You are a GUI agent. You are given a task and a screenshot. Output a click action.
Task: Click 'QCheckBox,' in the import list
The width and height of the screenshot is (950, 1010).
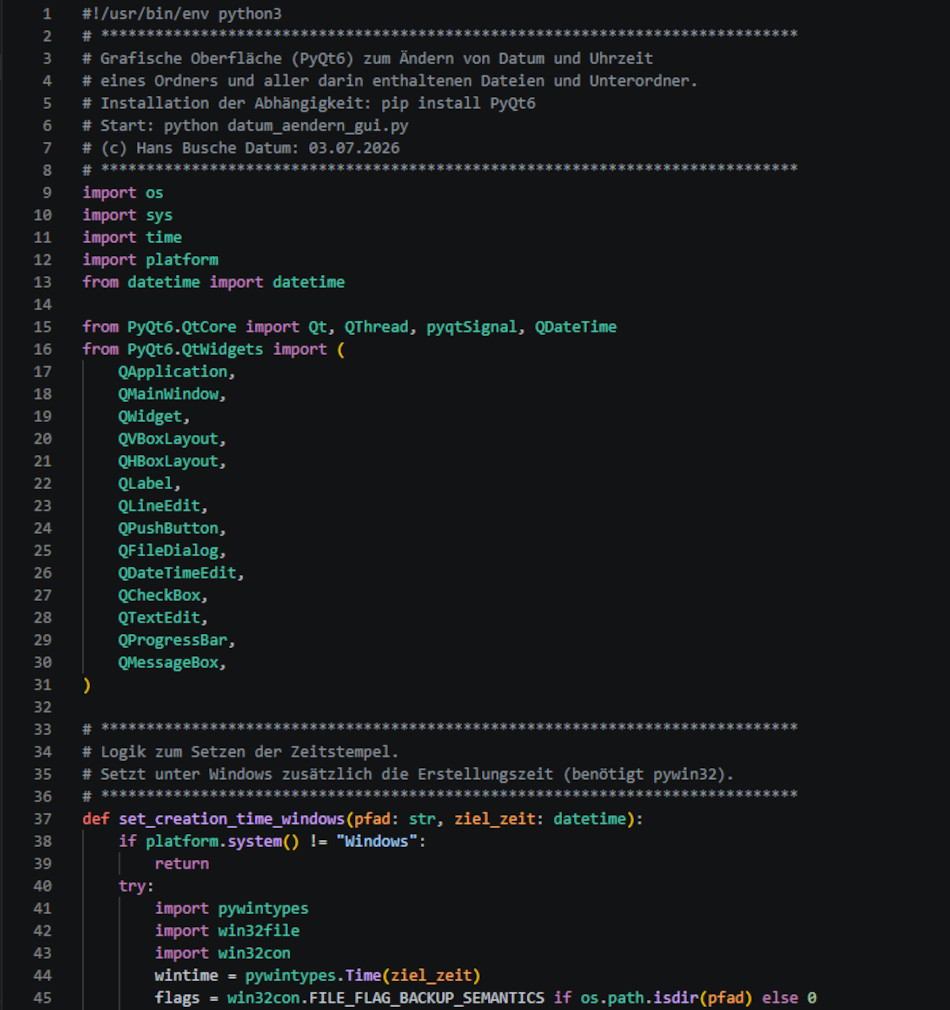tap(163, 595)
